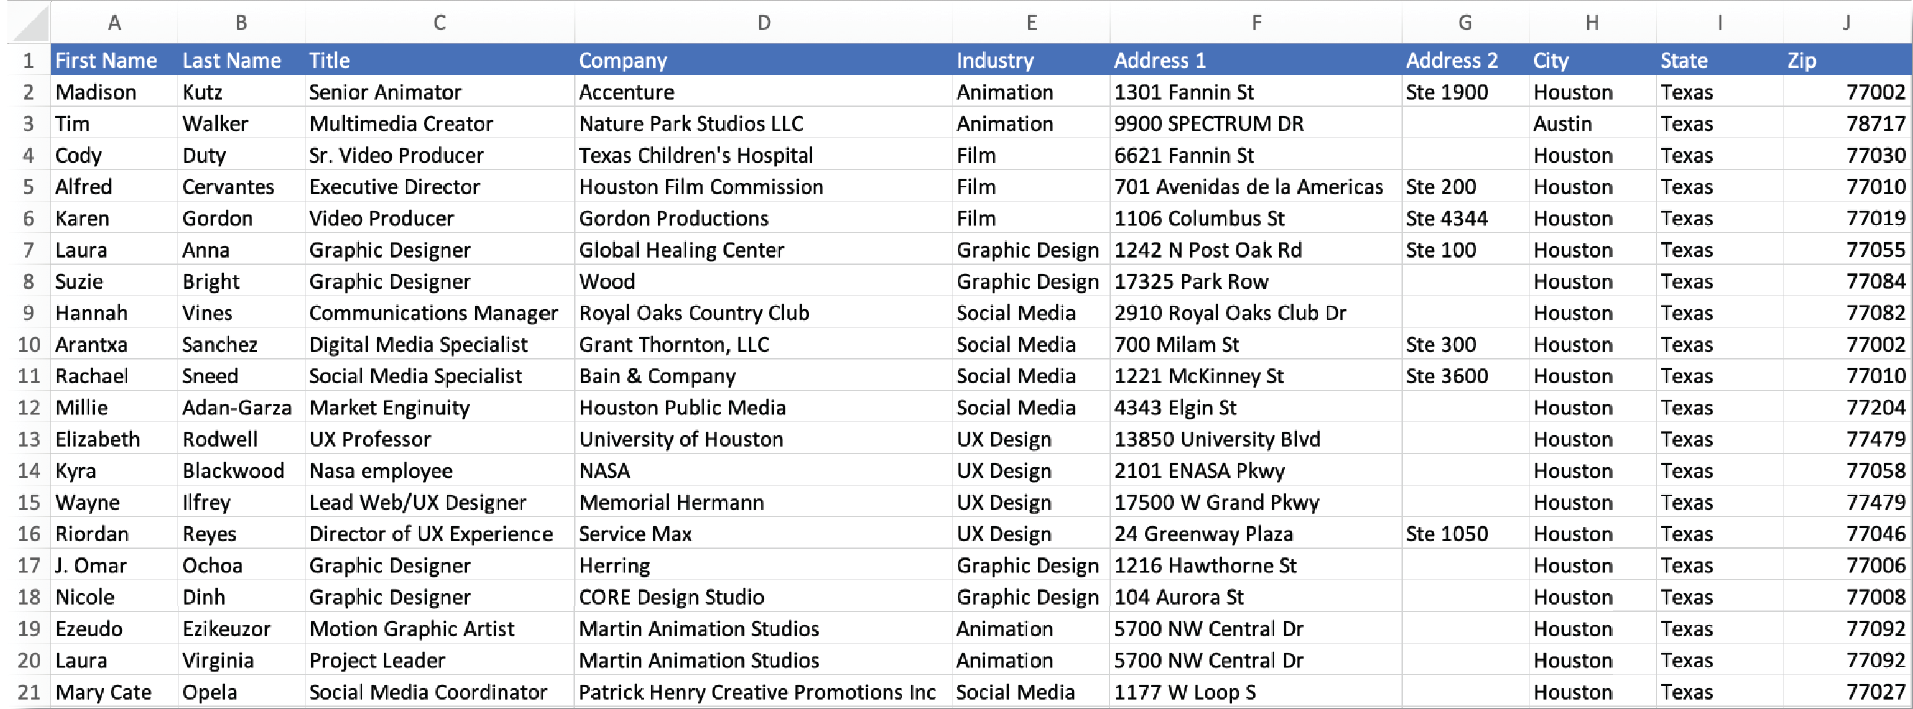Select the 'Royal Oaks Country Club' cell
Image resolution: width=1913 pixels, height=709 pixels.
[764, 313]
